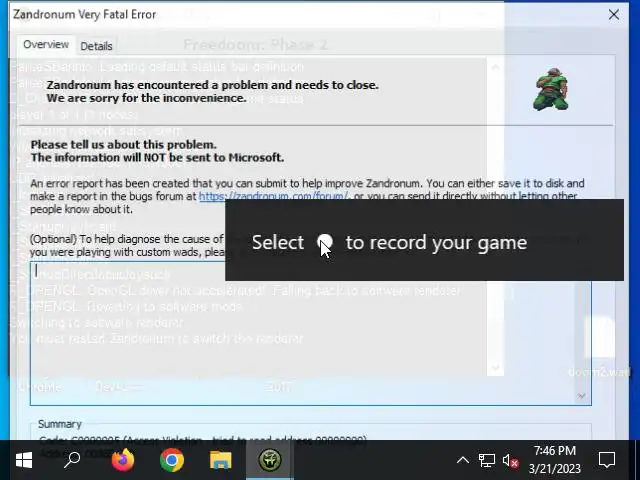Image resolution: width=640 pixels, height=480 pixels.
Task: Click the Doom marine sprite image
Action: tap(550, 89)
